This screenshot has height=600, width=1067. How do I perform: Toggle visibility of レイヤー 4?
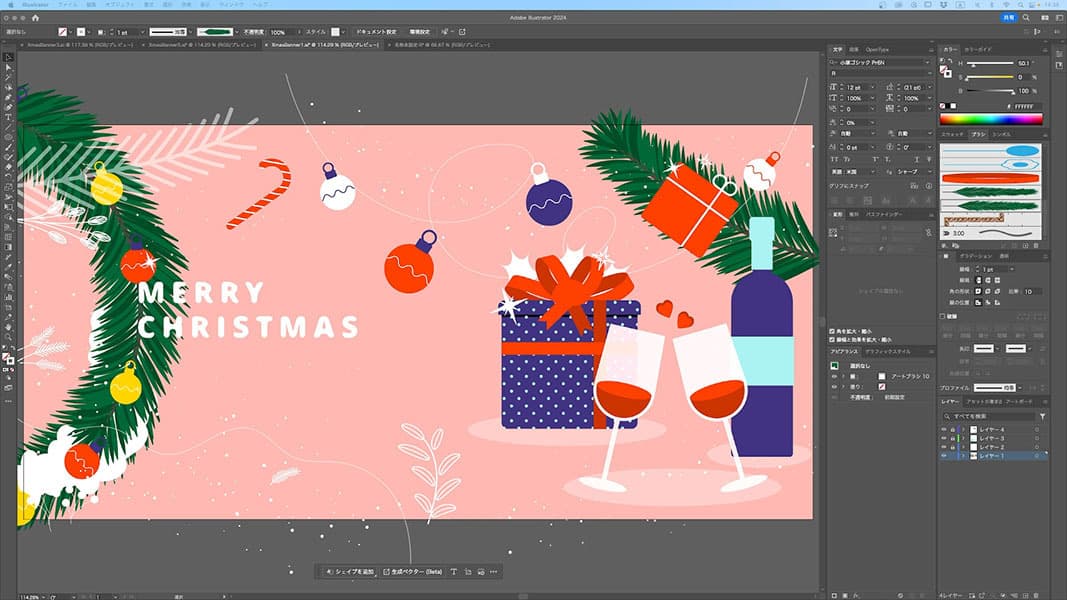[943, 429]
